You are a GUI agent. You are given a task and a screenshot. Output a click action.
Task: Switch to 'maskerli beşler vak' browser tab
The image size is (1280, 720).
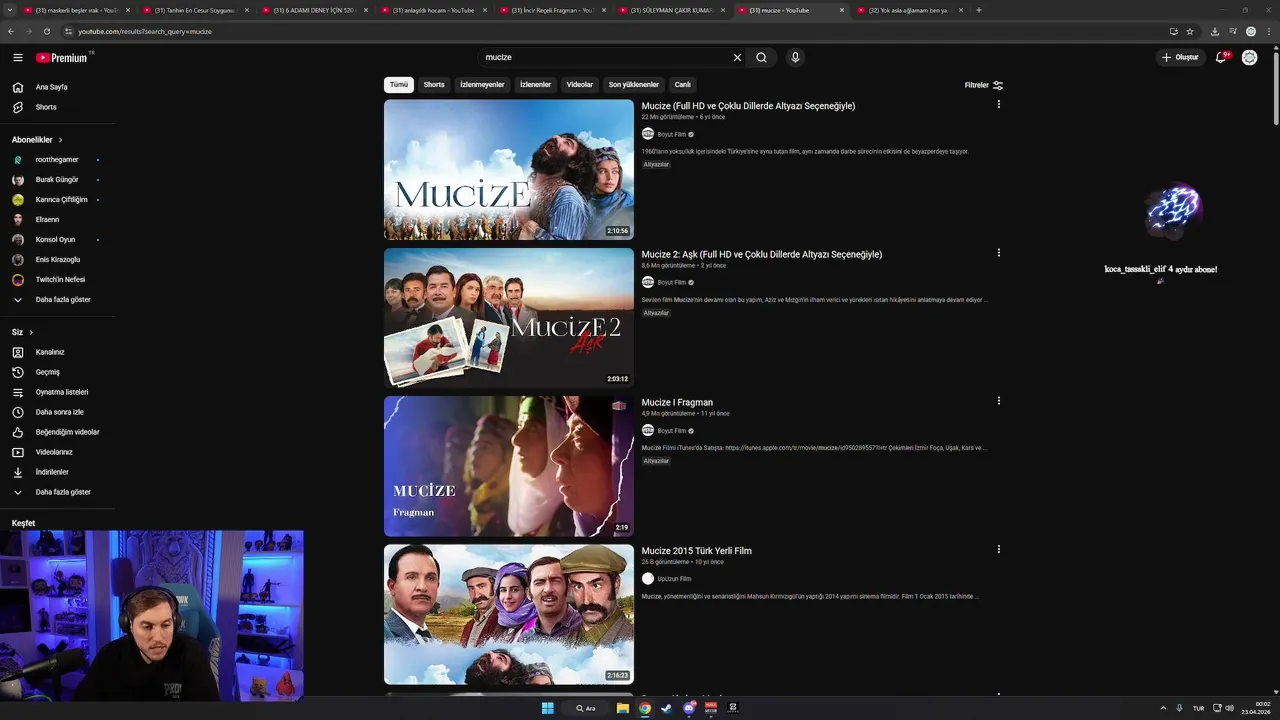pyautogui.click(x=76, y=10)
